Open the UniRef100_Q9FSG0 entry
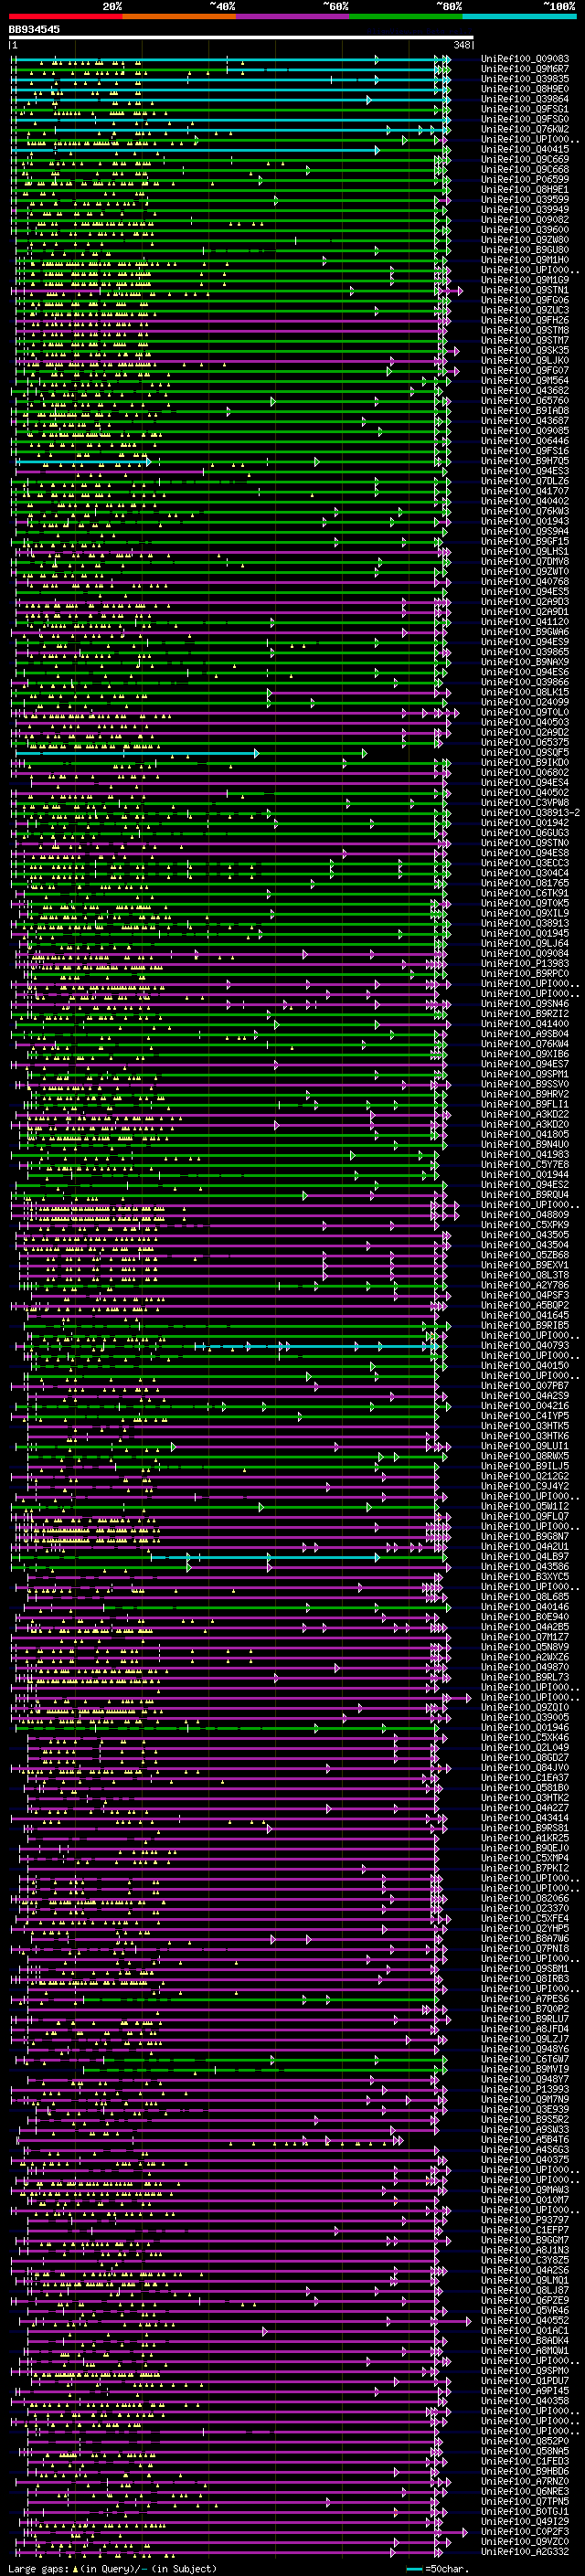This screenshot has height=2576, width=585. tap(525, 119)
